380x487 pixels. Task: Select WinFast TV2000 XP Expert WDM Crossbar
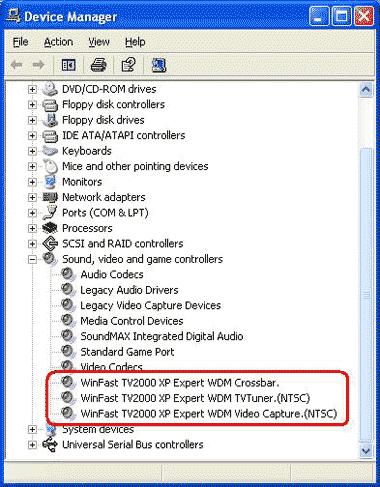coord(180,383)
